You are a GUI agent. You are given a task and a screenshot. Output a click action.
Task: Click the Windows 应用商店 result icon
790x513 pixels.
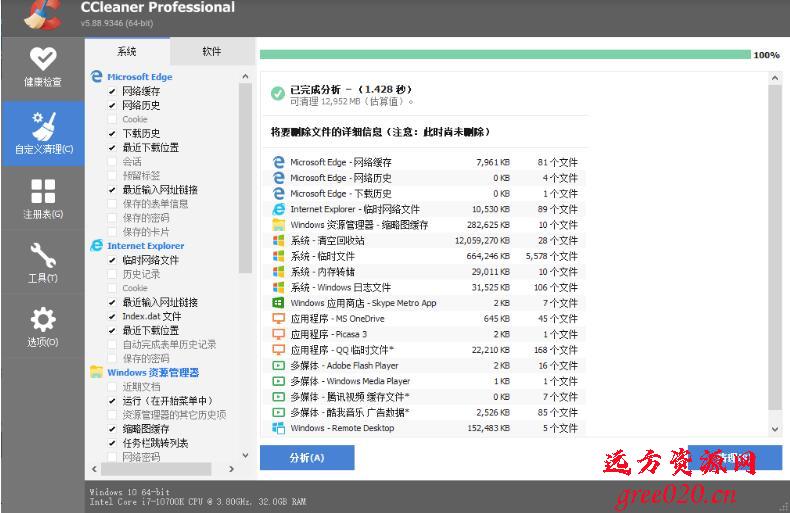278,303
